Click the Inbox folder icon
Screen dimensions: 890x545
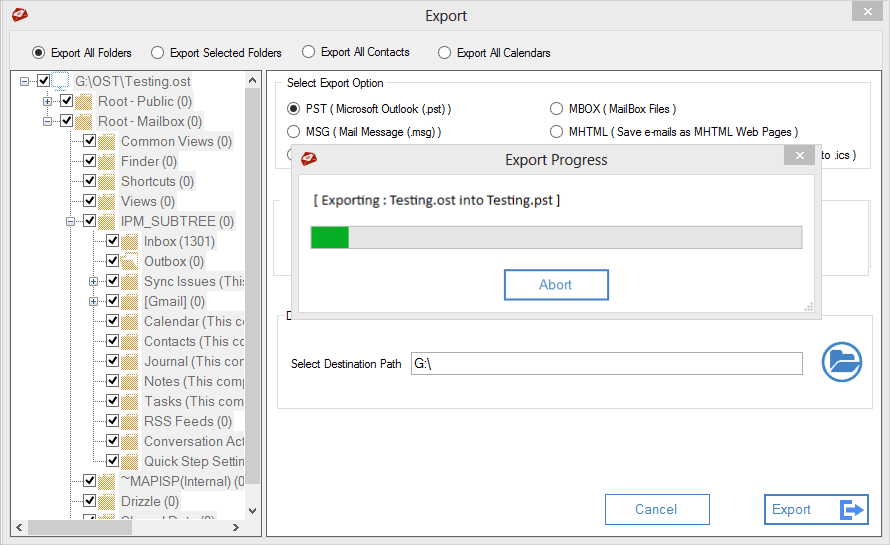tap(130, 241)
